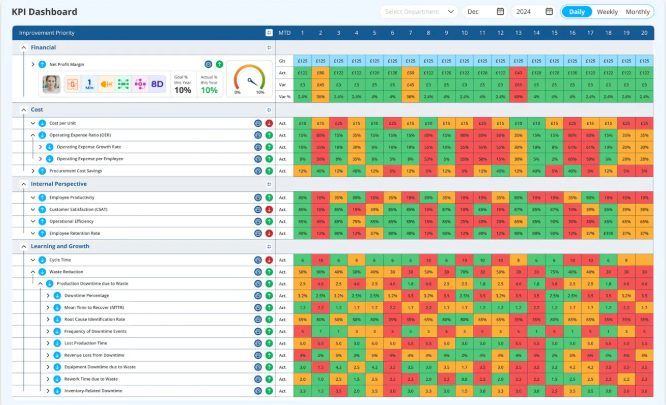Viewport: 666px width, 405px height.
Task: Click the green up-arrow status icon for Net Profit Margin
Action: pyautogui.click(x=219, y=63)
